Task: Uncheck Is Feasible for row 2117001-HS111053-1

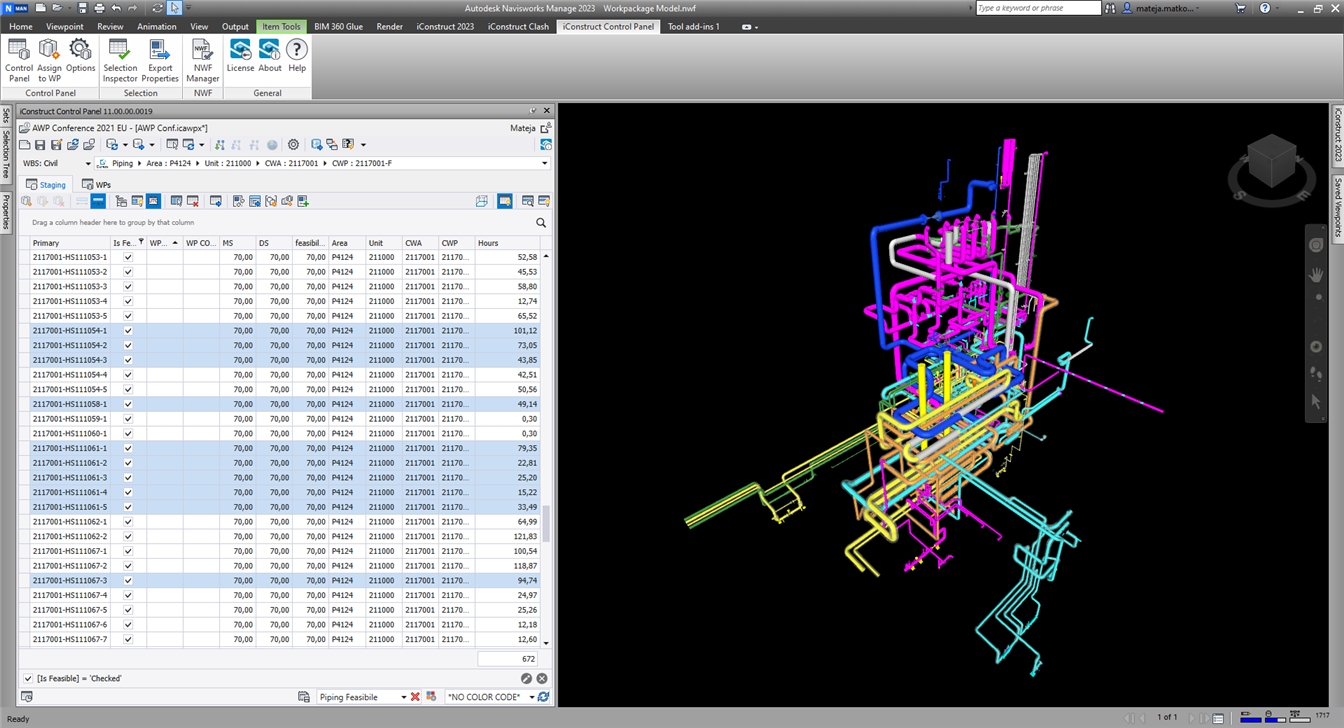Action: (128, 257)
